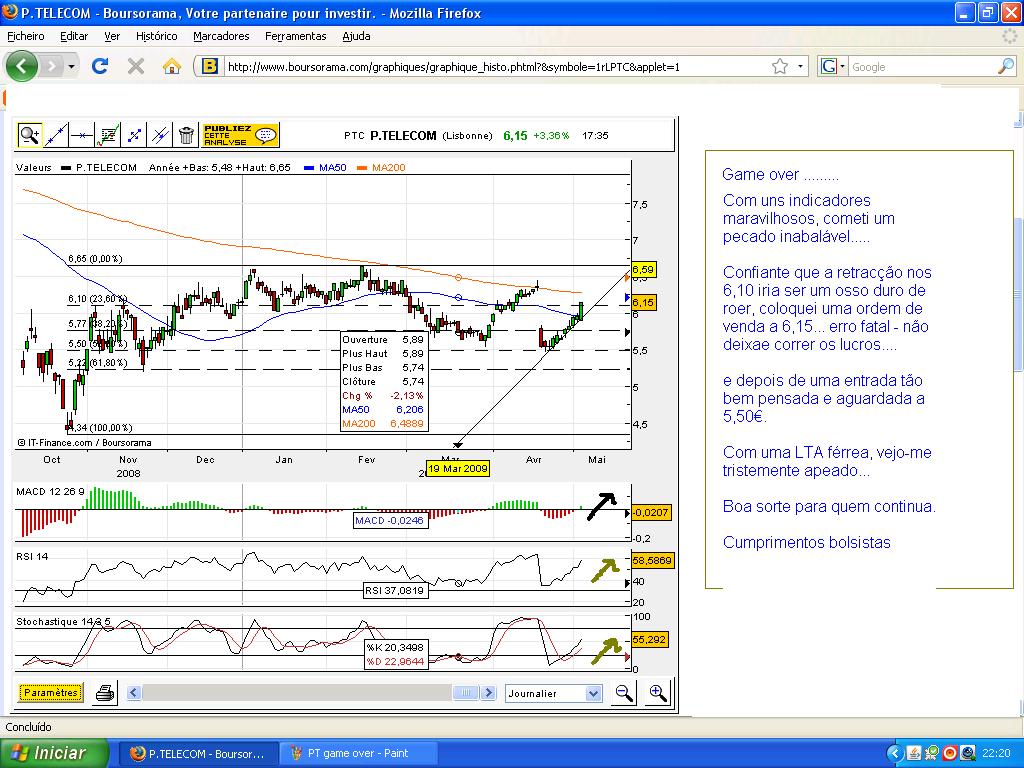Screen dimensions: 1024x768
Task: Open the Ficheiro menu
Action: 26,36
